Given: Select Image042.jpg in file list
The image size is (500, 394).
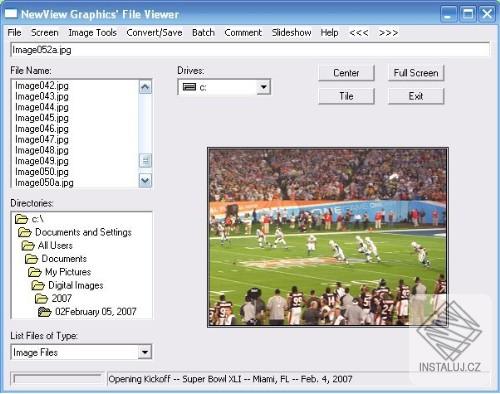Looking at the screenshot, I should tap(42, 86).
